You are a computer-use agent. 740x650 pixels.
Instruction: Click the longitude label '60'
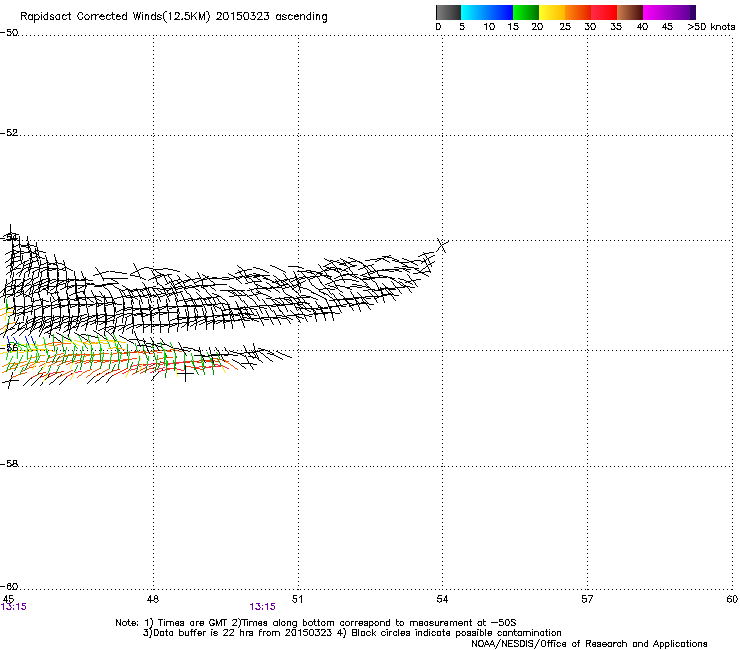click(x=732, y=599)
